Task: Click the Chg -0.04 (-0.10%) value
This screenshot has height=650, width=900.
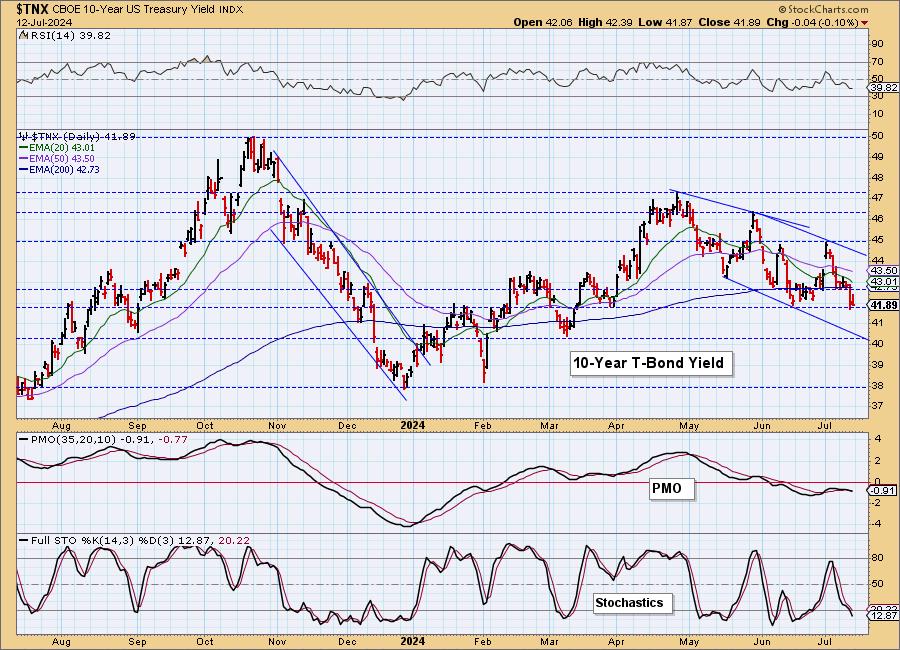Action: (x=813, y=22)
